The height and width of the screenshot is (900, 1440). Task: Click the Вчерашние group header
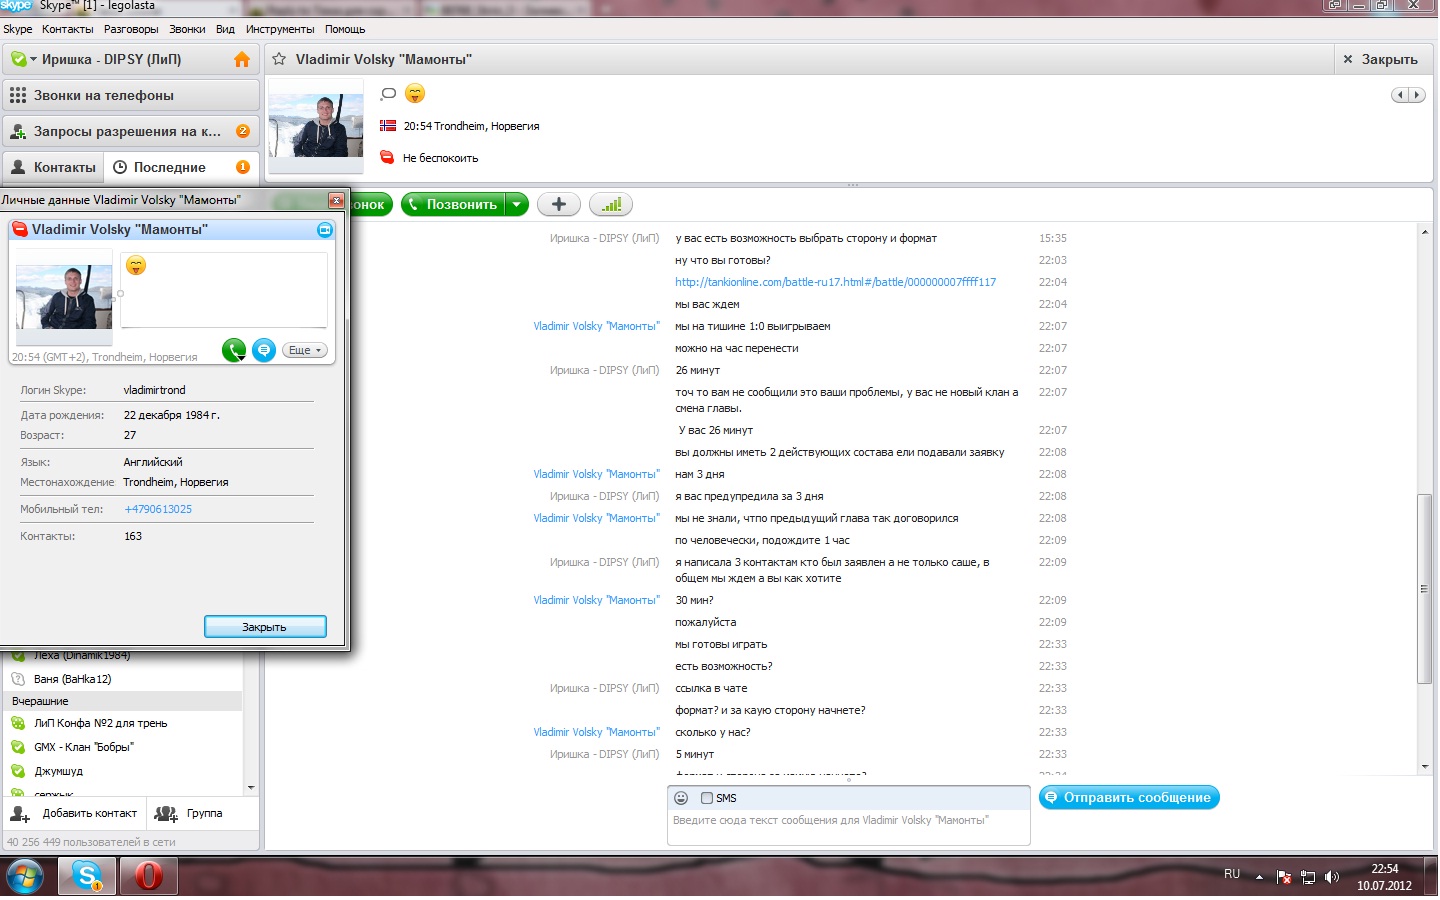pyautogui.click(x=124, y=701)
